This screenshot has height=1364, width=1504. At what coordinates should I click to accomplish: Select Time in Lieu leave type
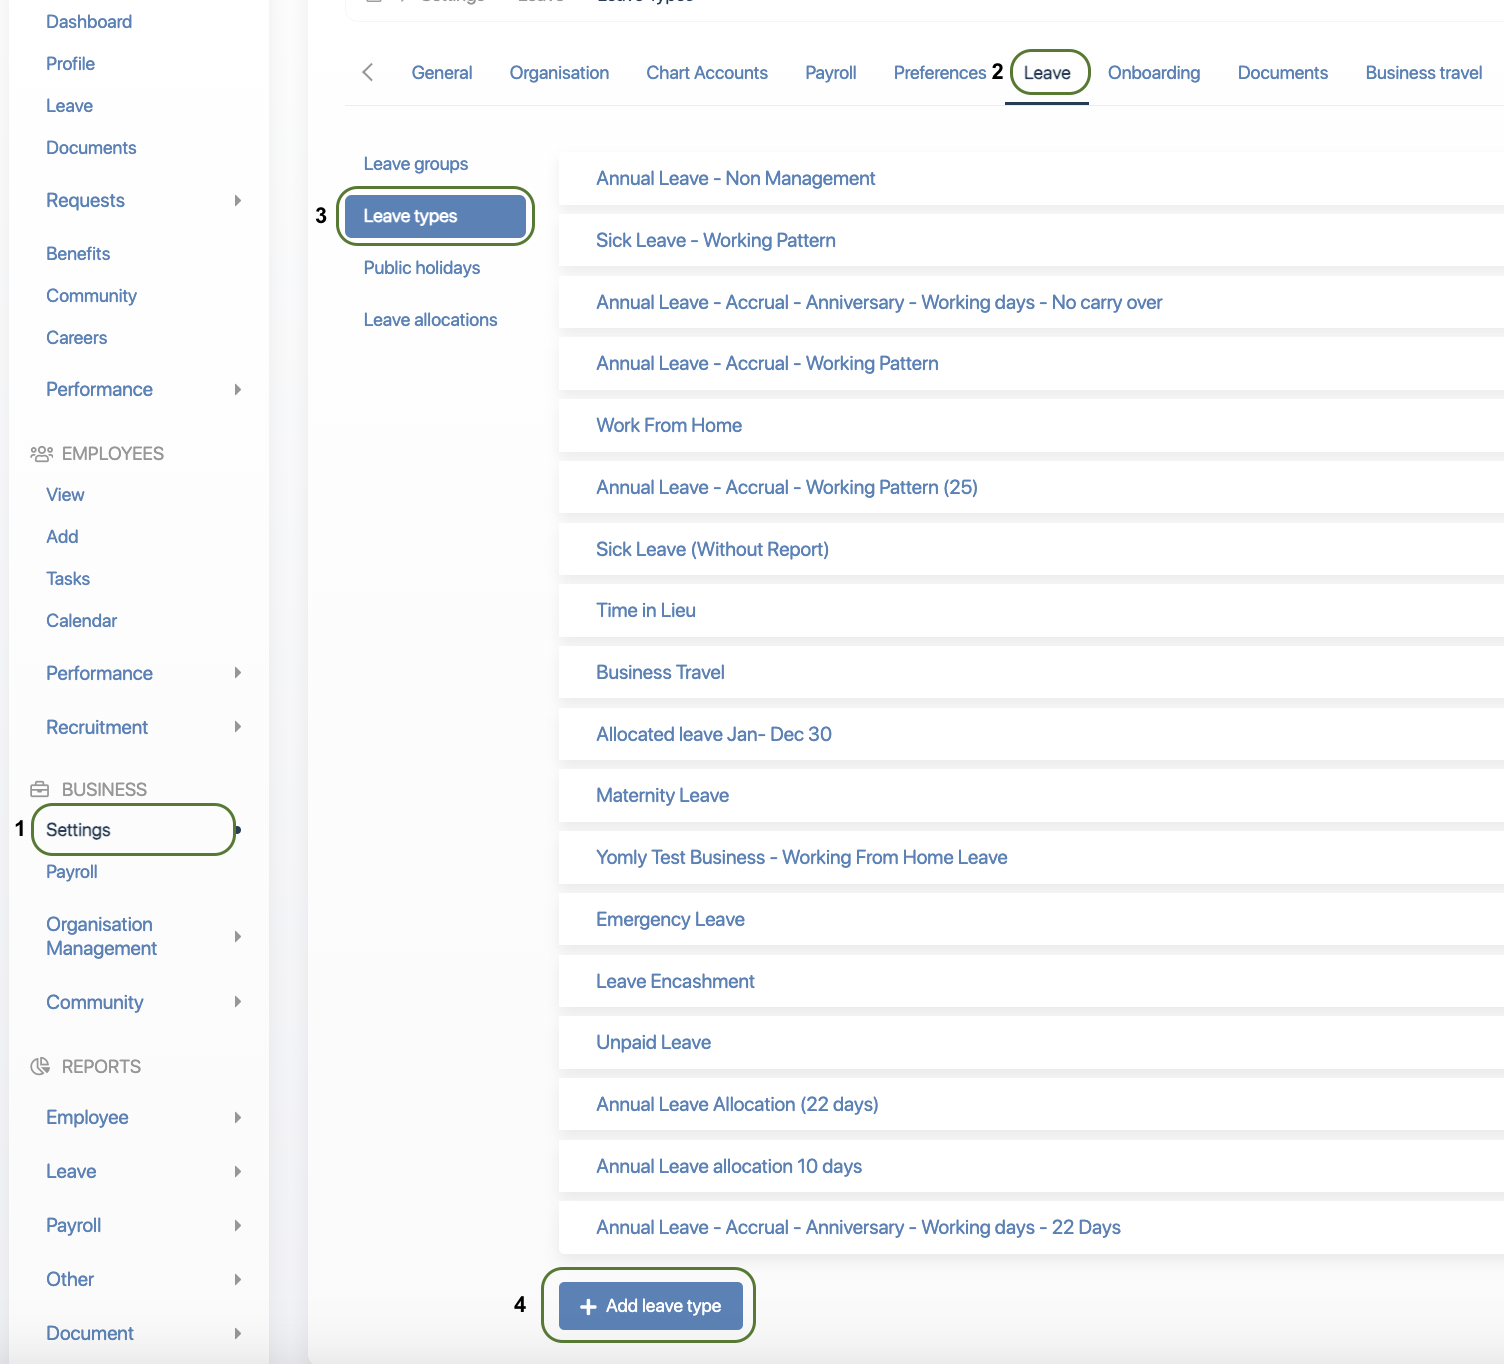click(645, 611)
